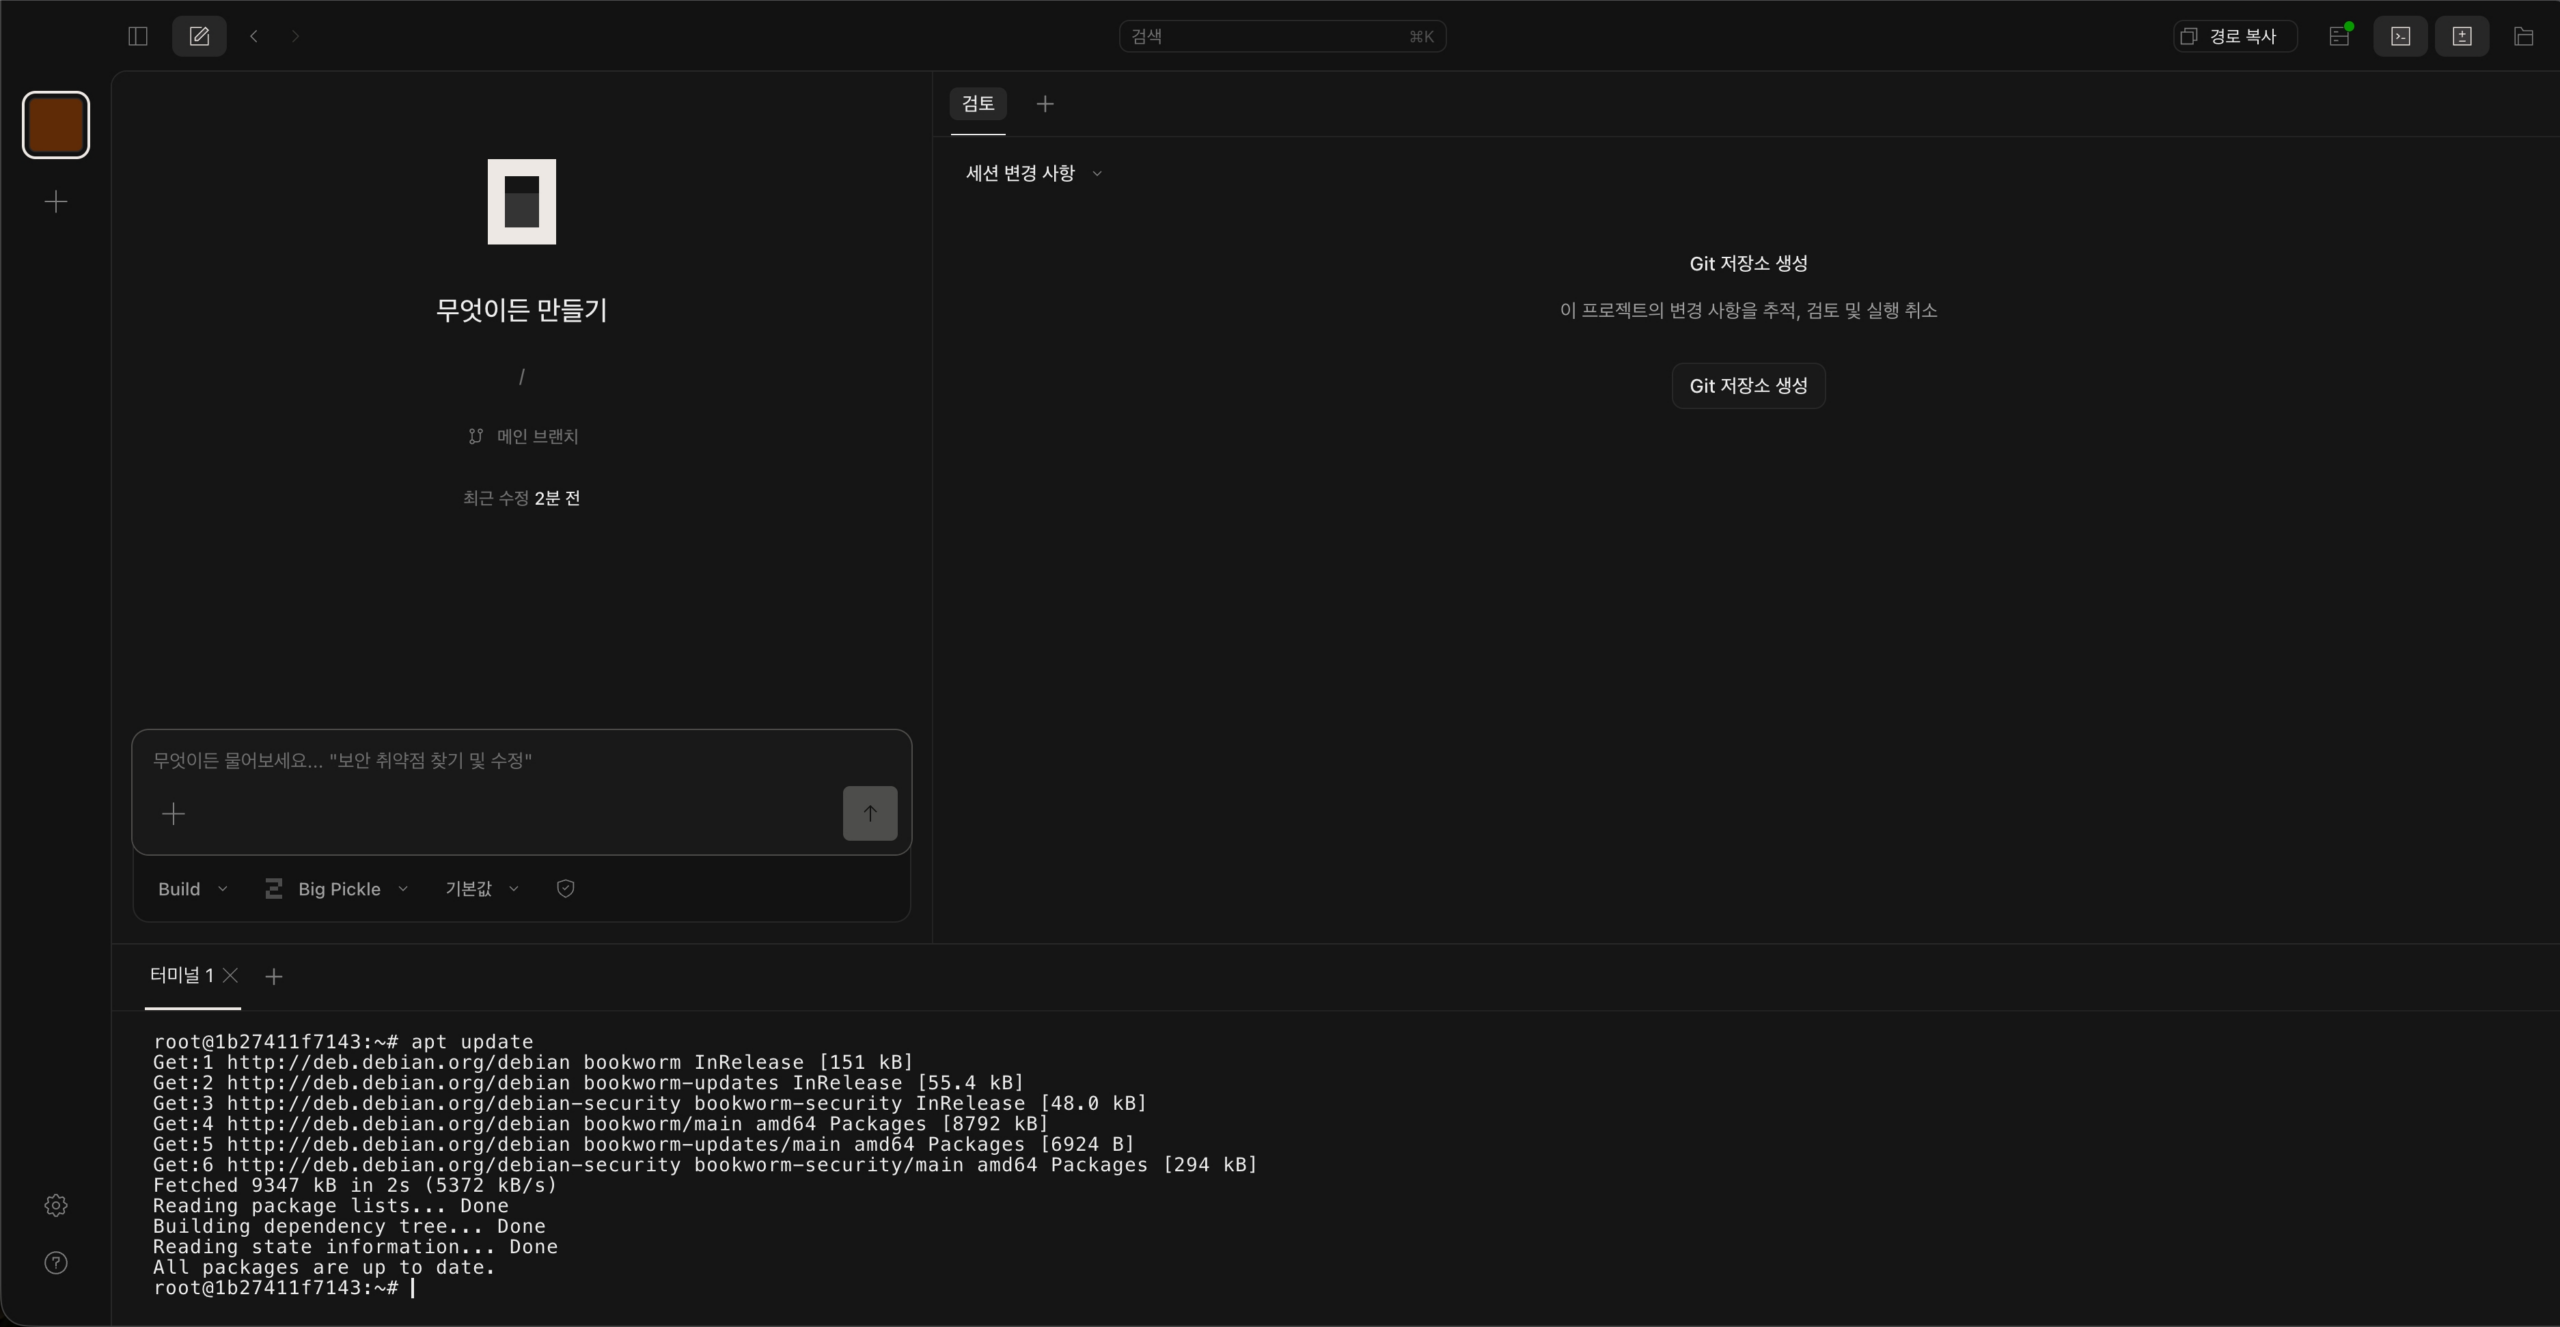Go back with the left arrow
Viewport: 2560px width, 1327px height.
(x=254, y=36)
